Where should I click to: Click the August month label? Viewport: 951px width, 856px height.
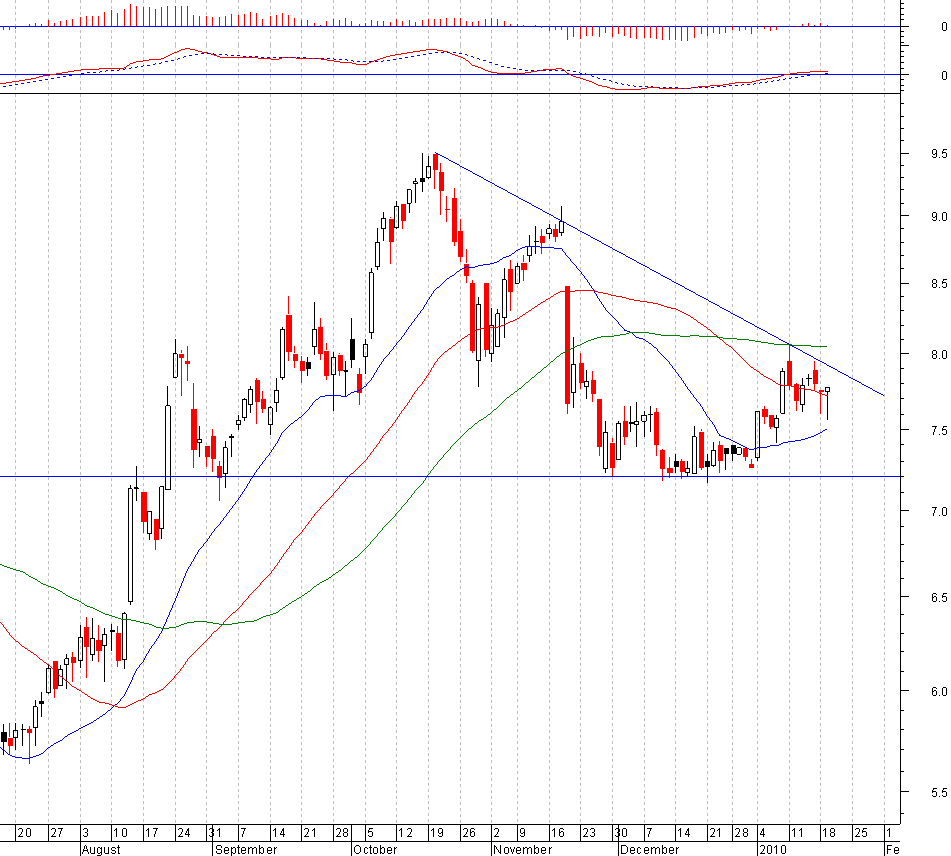point(101,849)
